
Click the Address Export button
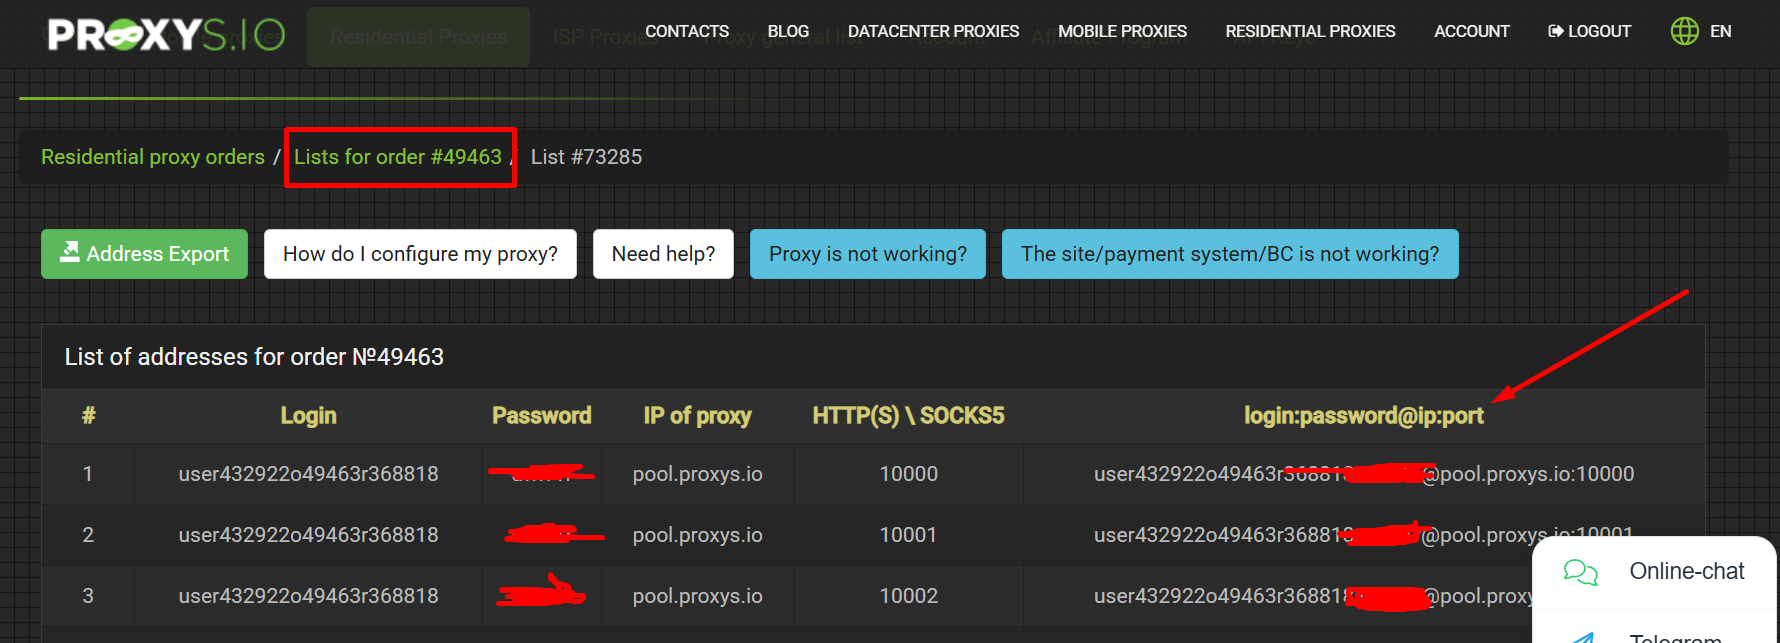click(x=144, y=254)
